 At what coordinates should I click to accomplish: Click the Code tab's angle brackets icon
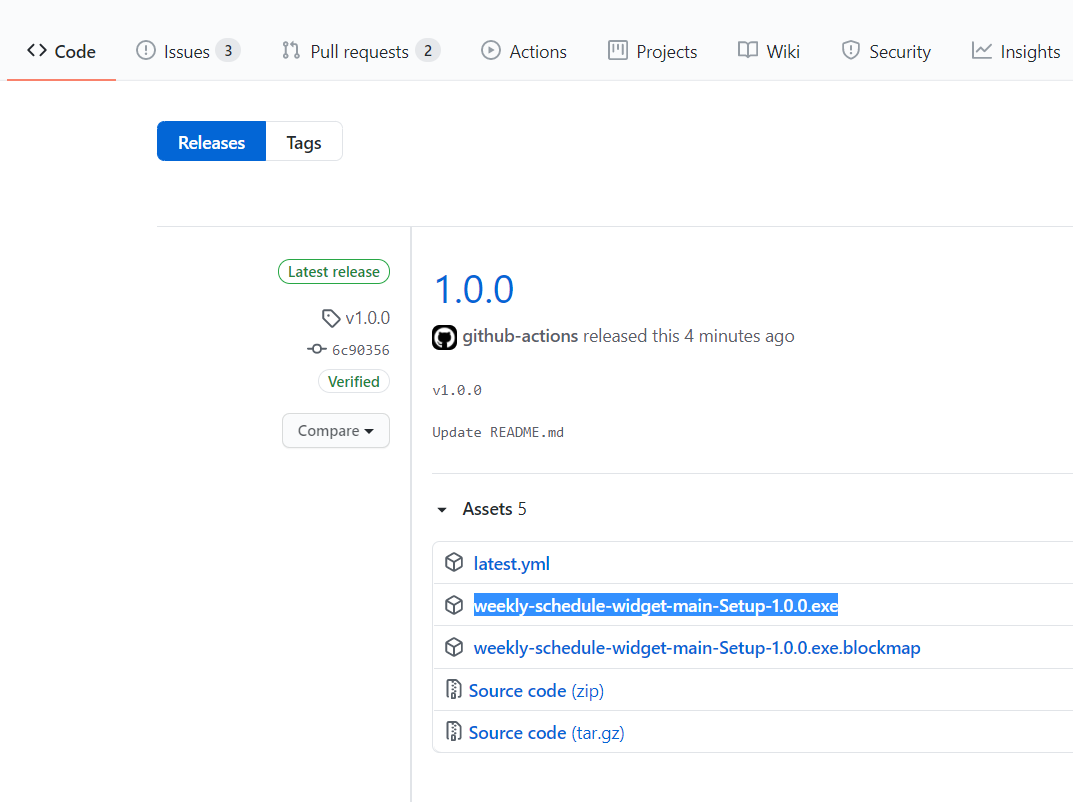pyautogui.click(x=35, y=50)
